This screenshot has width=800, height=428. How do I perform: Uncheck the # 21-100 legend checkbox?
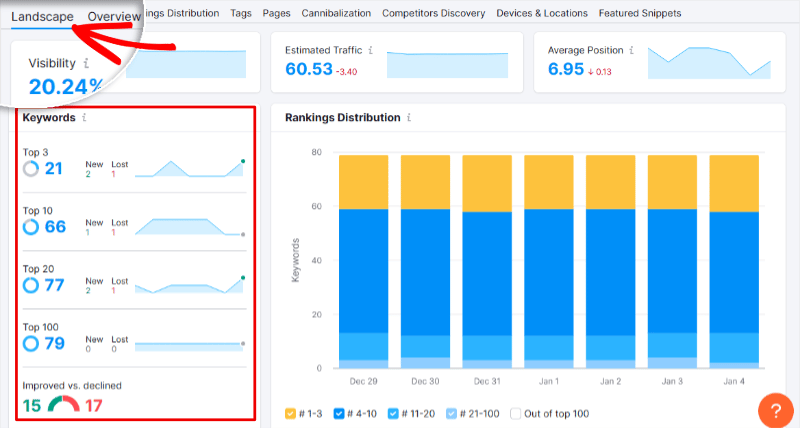[449, 412]
